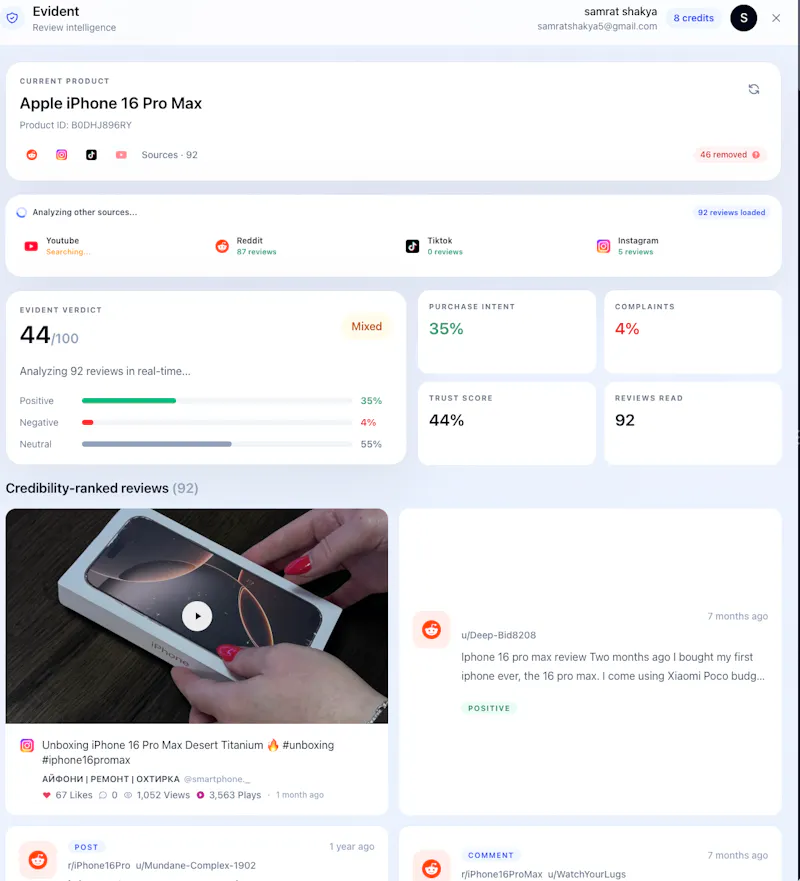Play the iPhone unboxing video

coord(197,616)
